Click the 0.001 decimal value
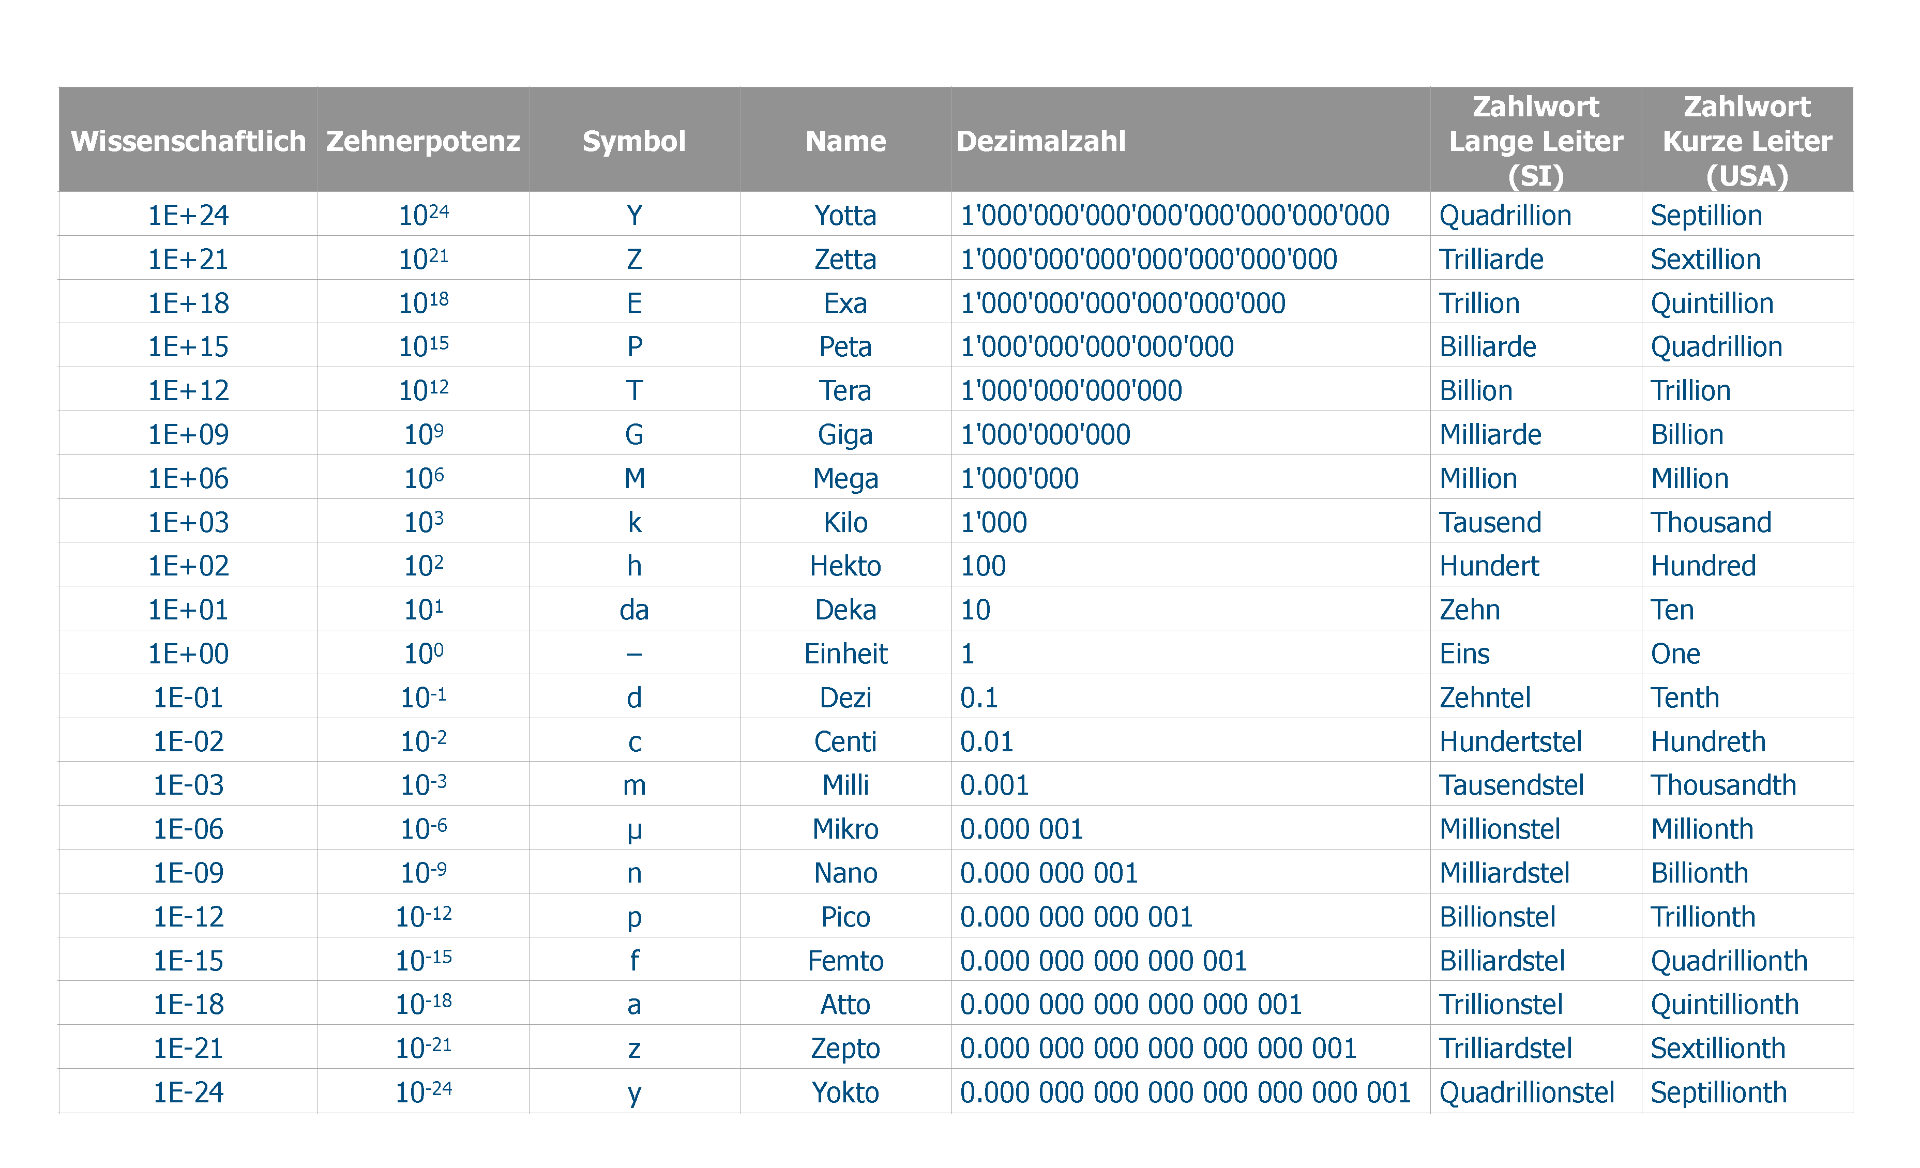Screen dimensions: 1920x1168 (x=994, y=785)
